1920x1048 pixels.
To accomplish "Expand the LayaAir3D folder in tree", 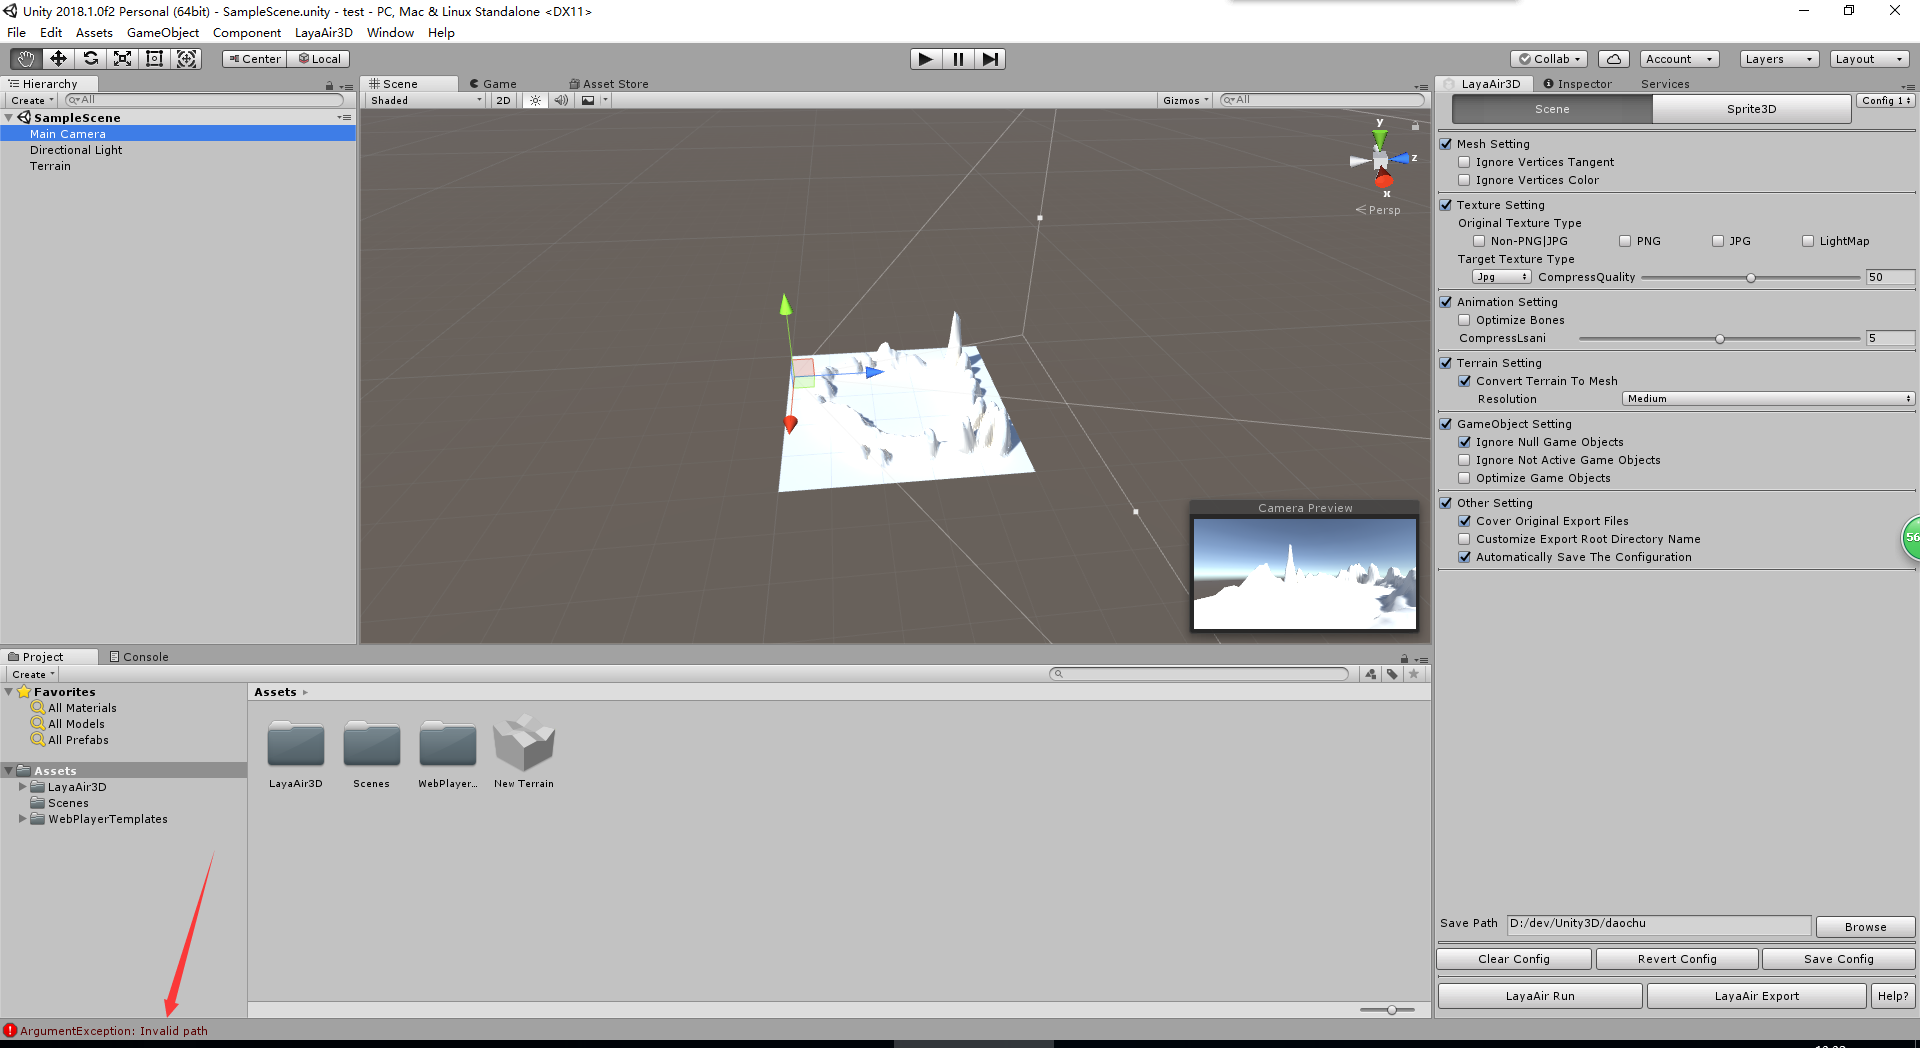I will (x=23, y=787).
